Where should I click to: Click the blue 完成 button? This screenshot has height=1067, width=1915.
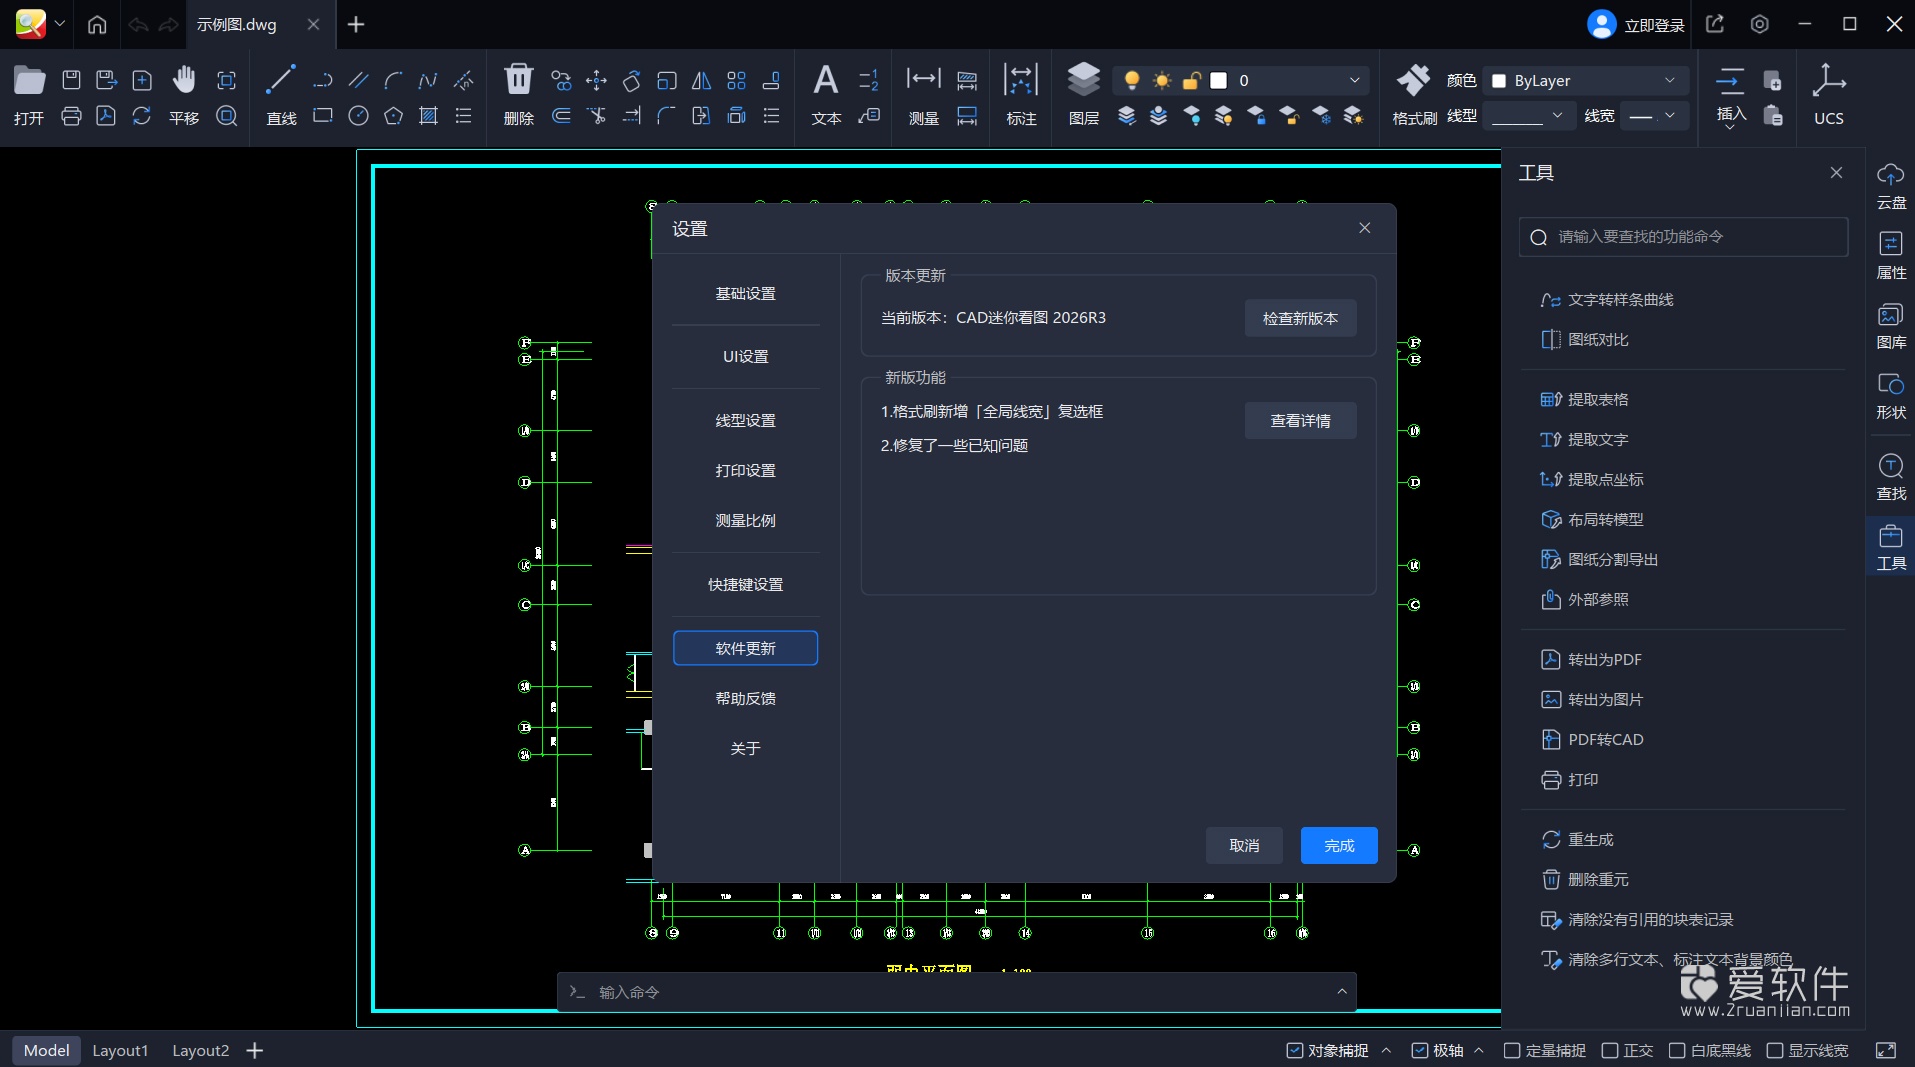click(x=1338, y=845)
